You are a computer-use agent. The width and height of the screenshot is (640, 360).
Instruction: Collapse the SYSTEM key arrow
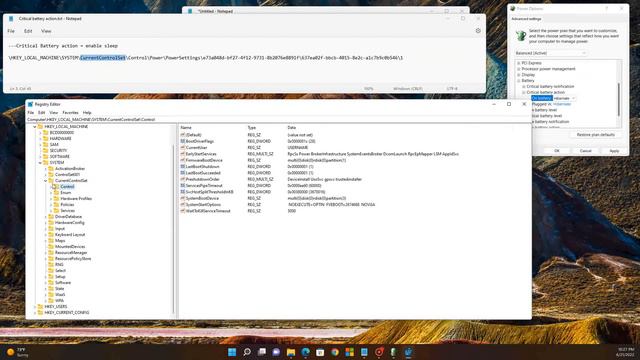40,162
